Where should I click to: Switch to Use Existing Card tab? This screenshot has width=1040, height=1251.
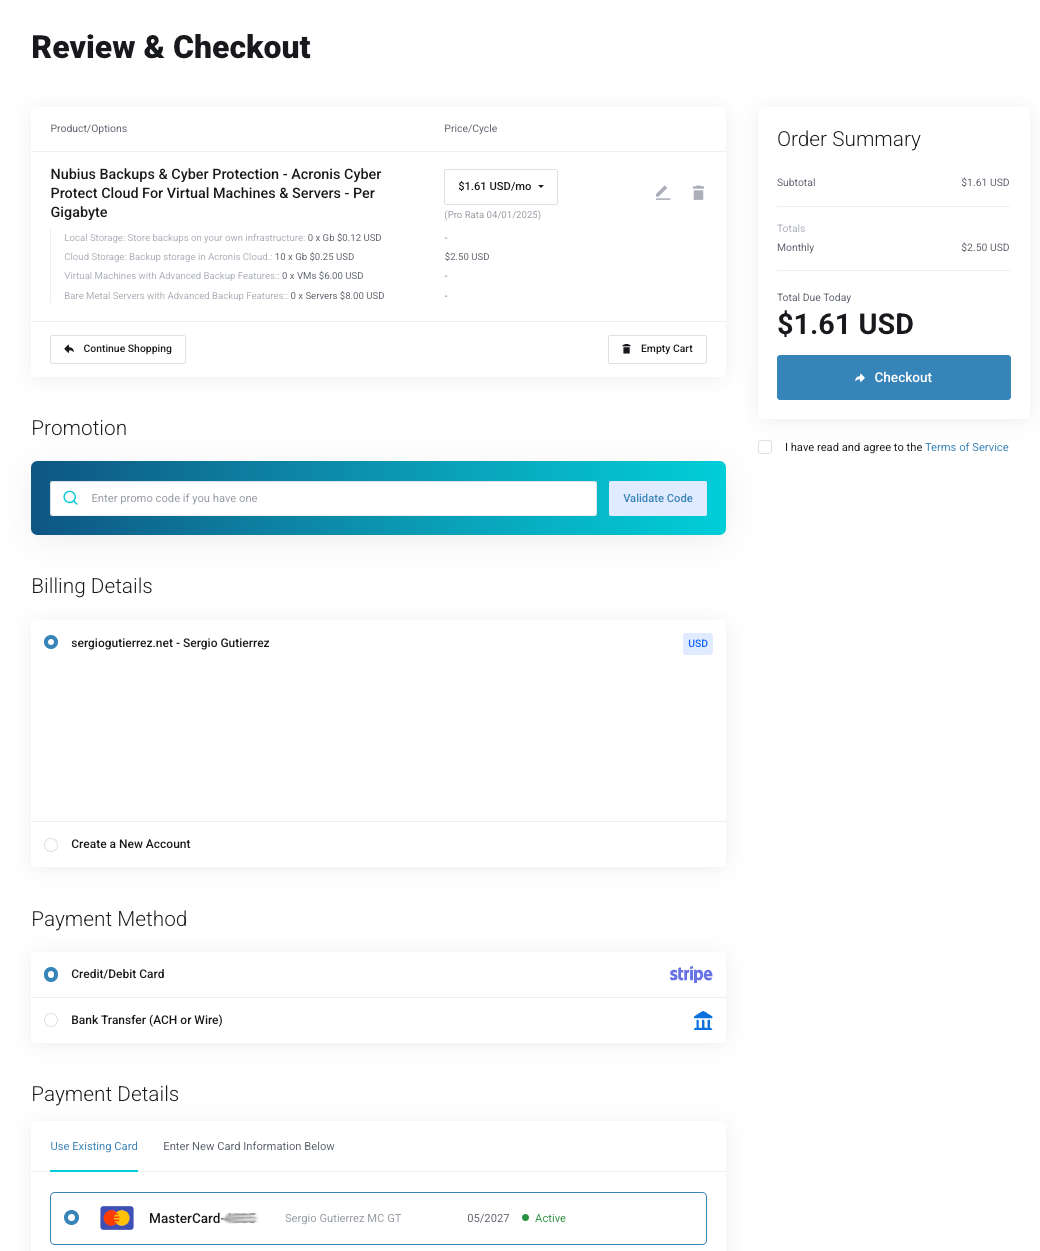(x=94, y=1146)
